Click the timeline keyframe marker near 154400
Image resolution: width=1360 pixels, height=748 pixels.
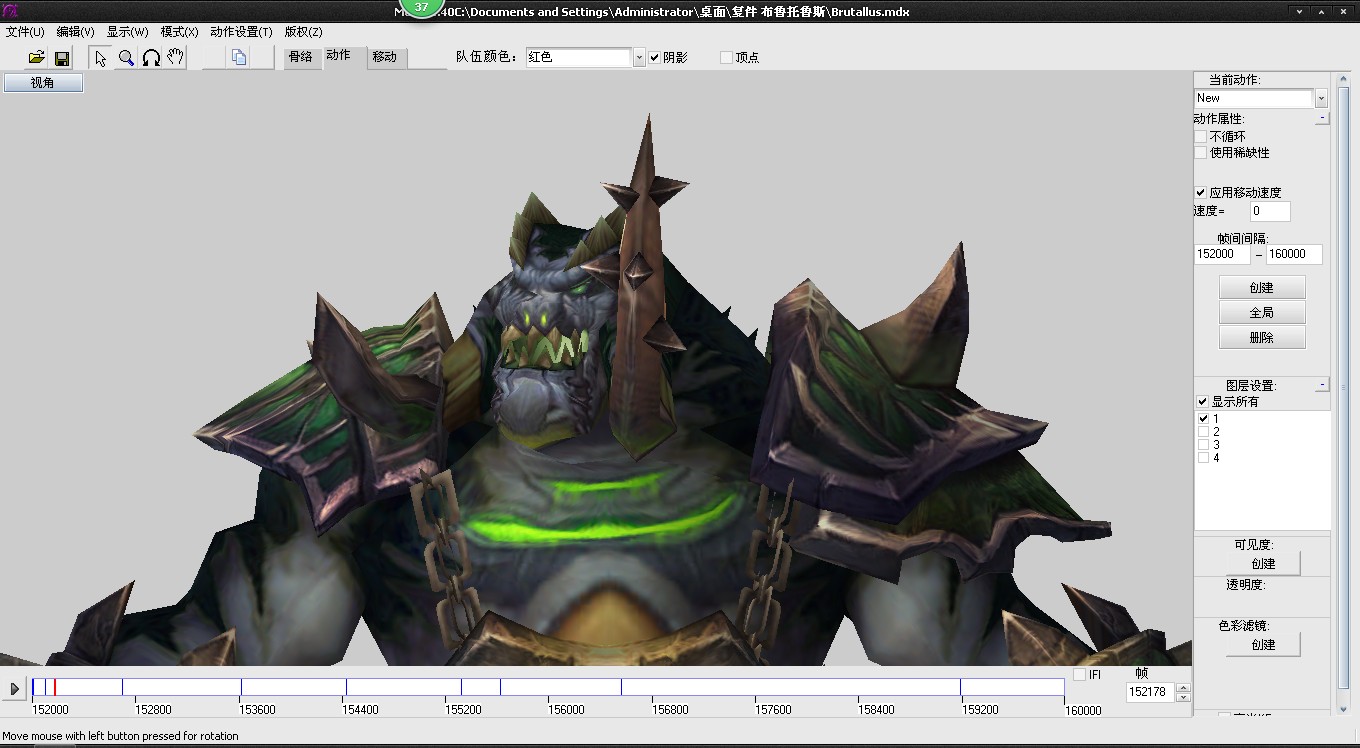click(346, 687)
